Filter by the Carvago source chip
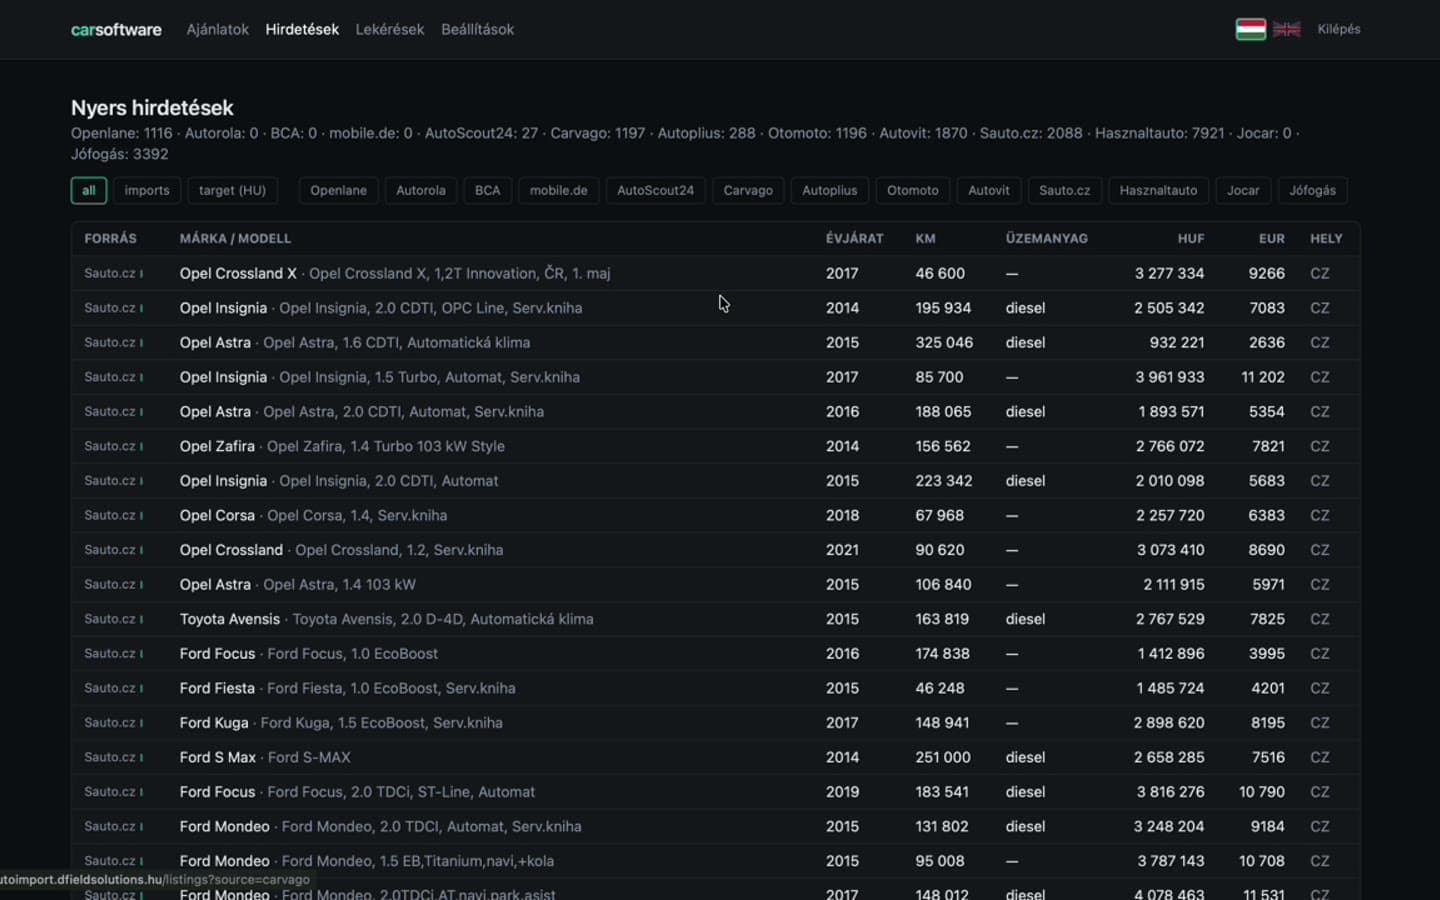The height and width of the screenshot is (900, 1440). click(748, 190)
